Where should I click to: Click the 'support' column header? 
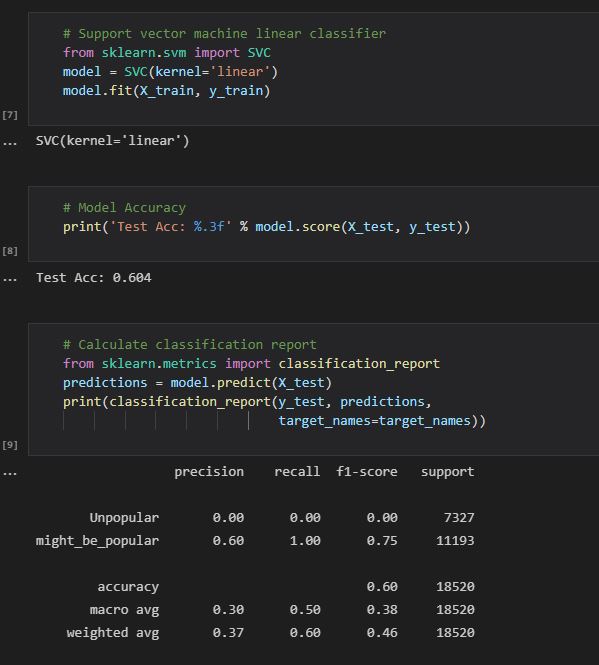[x=448, y=472]
